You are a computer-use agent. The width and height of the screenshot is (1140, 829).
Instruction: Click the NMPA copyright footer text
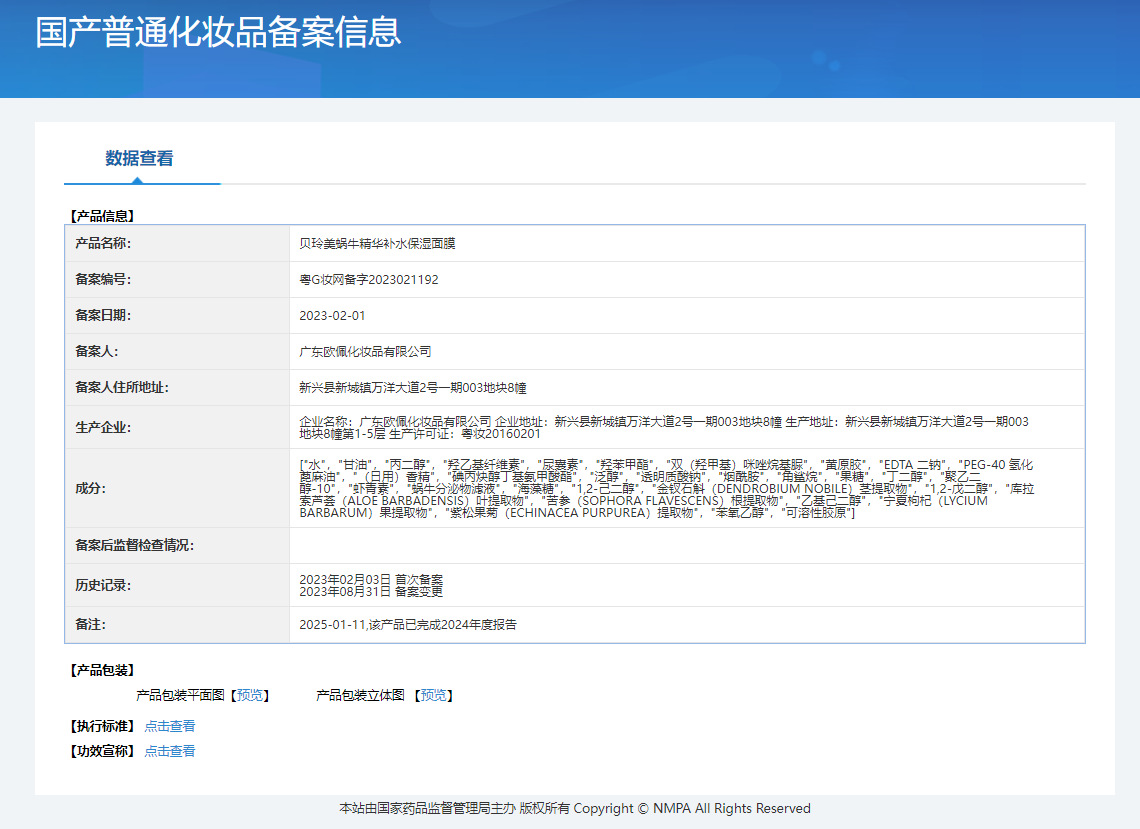575,808
